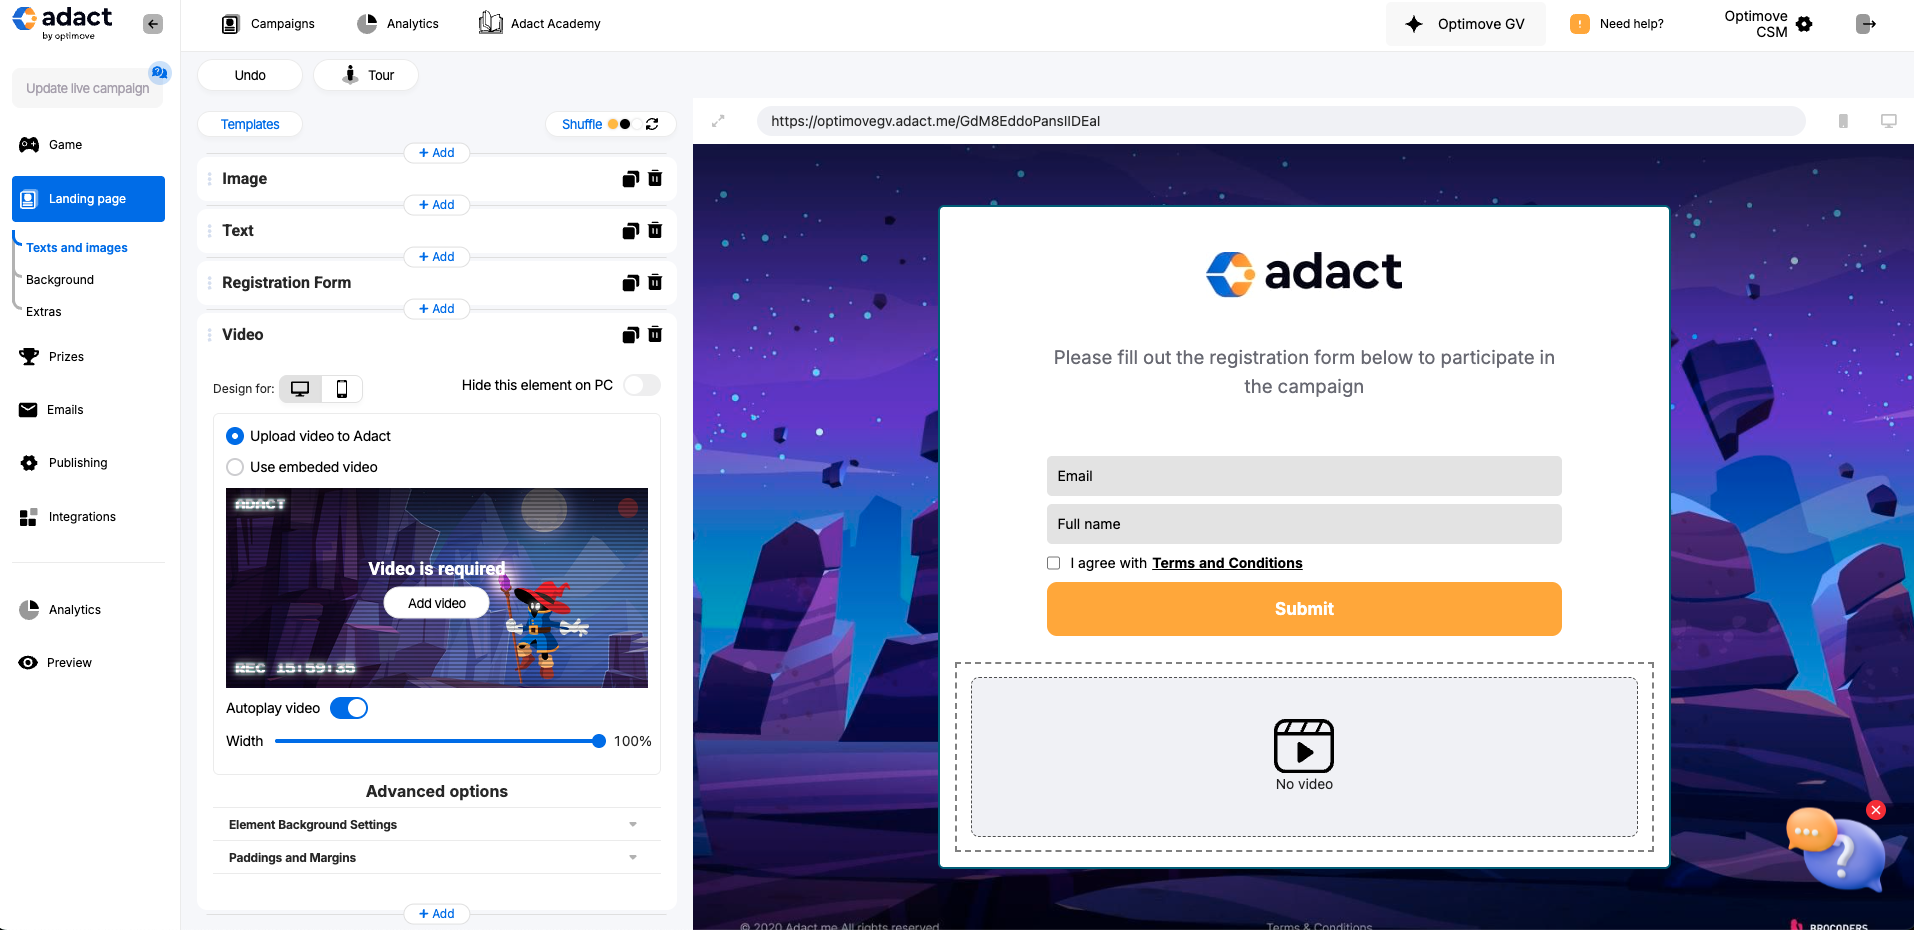Open Analytics in top navigation

pos(398,24)
